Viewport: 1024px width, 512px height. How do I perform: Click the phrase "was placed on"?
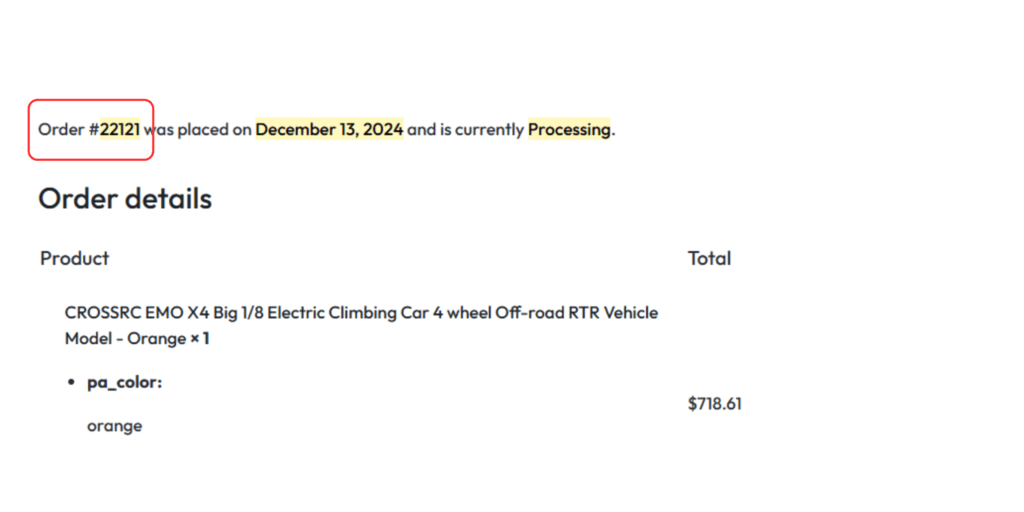(x=198, y=129)
